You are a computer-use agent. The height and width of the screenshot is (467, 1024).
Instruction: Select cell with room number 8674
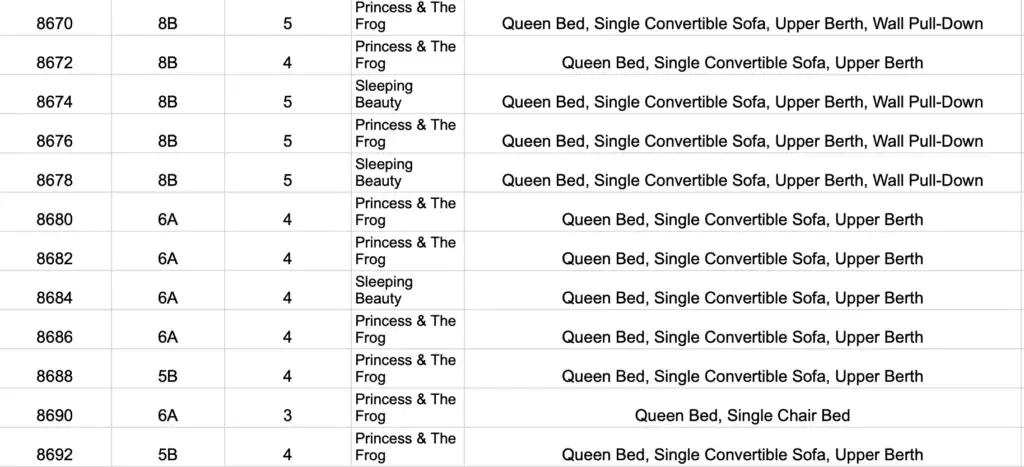tap(54, 102)
